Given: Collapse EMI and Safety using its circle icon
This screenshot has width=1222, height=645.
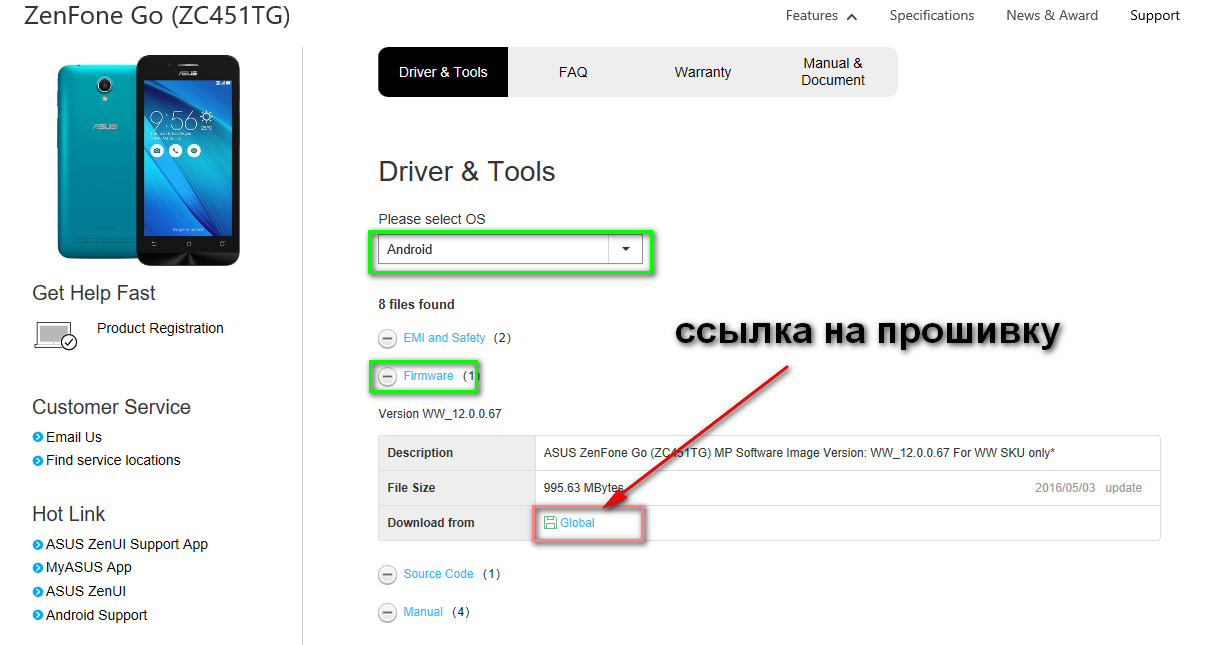Looking at the screenshot, I should pos(387,339).
